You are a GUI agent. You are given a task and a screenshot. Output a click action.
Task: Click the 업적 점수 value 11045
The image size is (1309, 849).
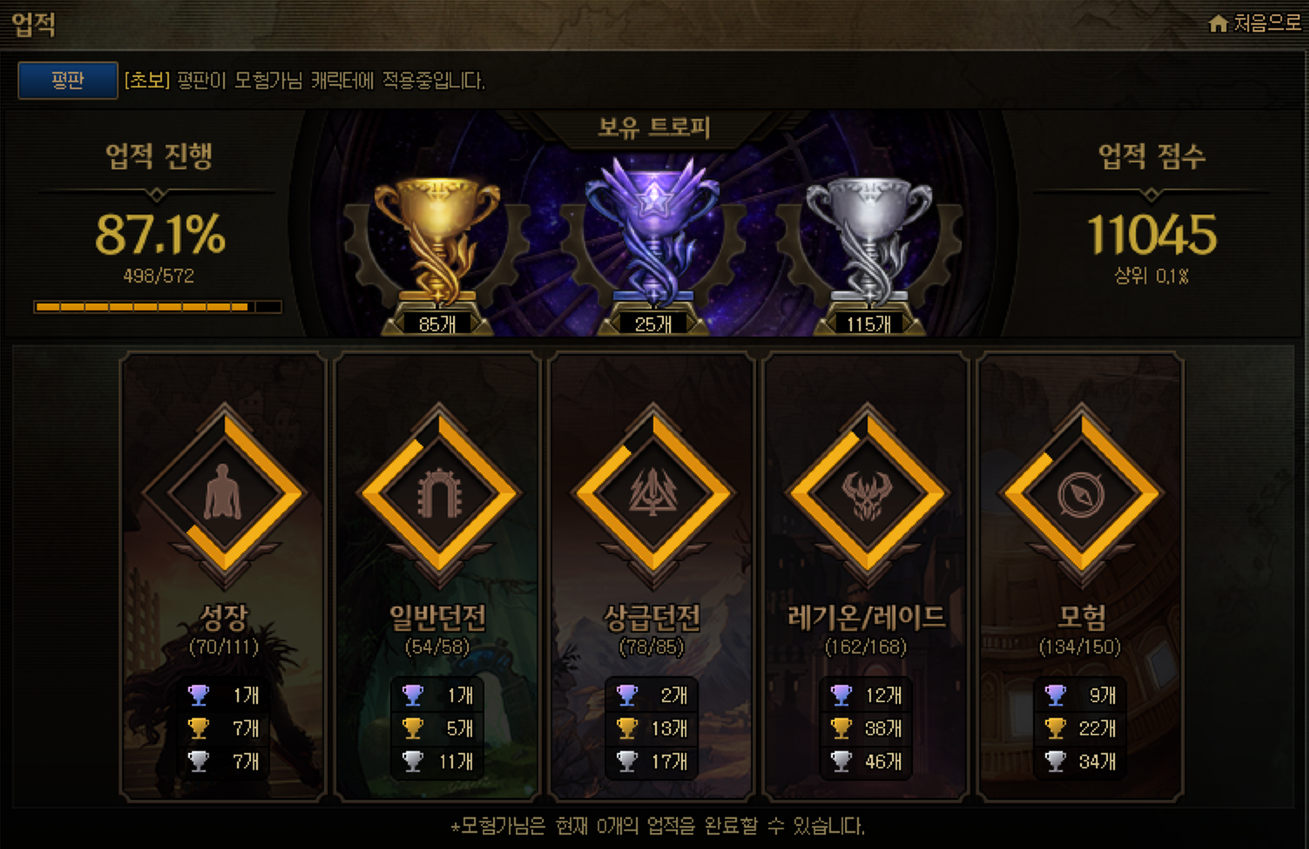[1152, 235]
